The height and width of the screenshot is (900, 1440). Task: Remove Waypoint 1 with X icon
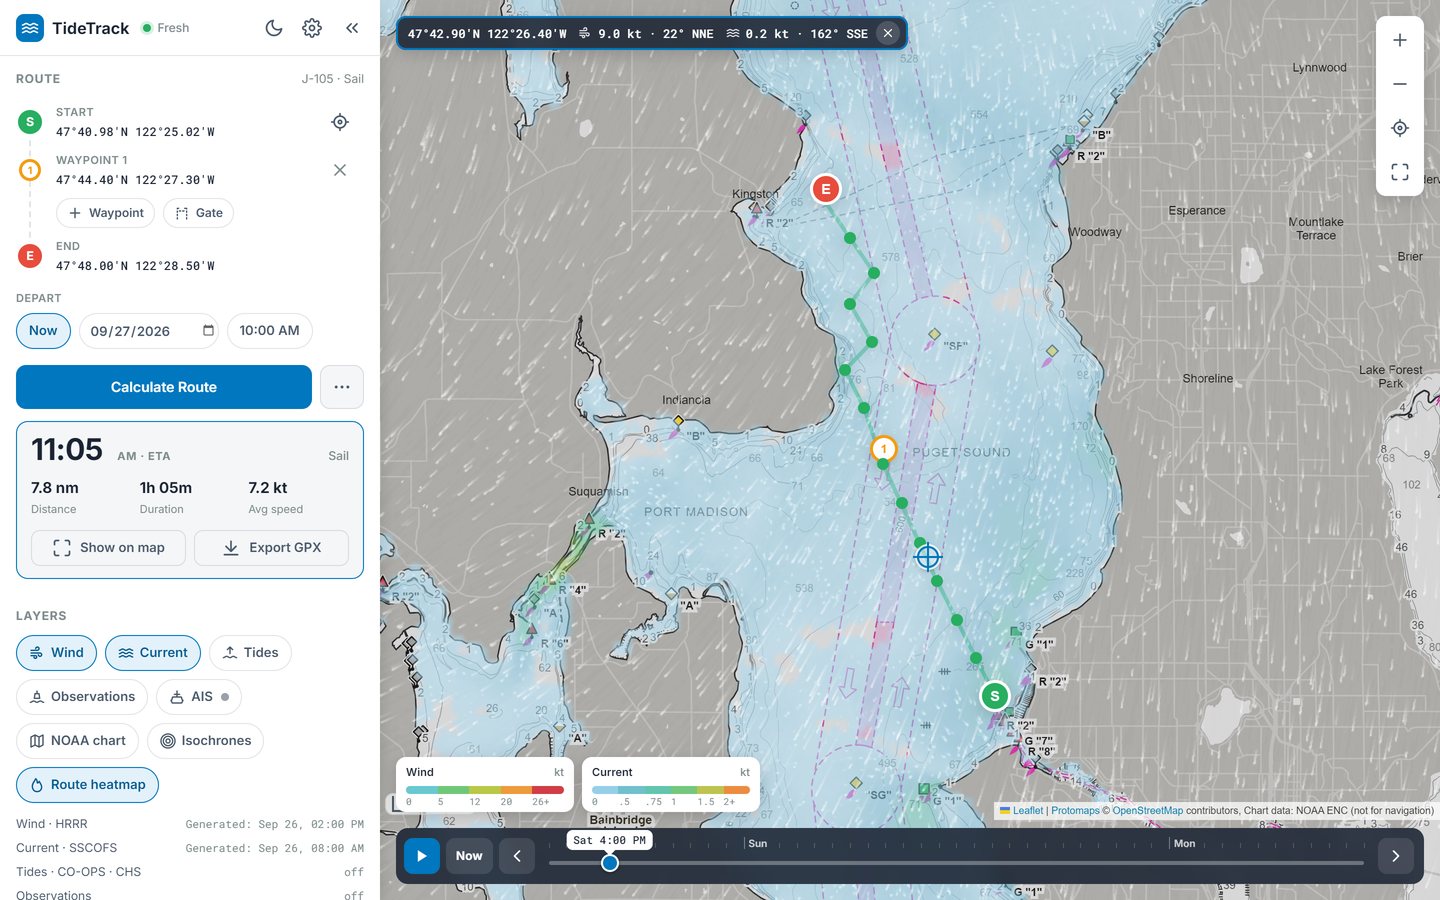[x=340, y=170]
